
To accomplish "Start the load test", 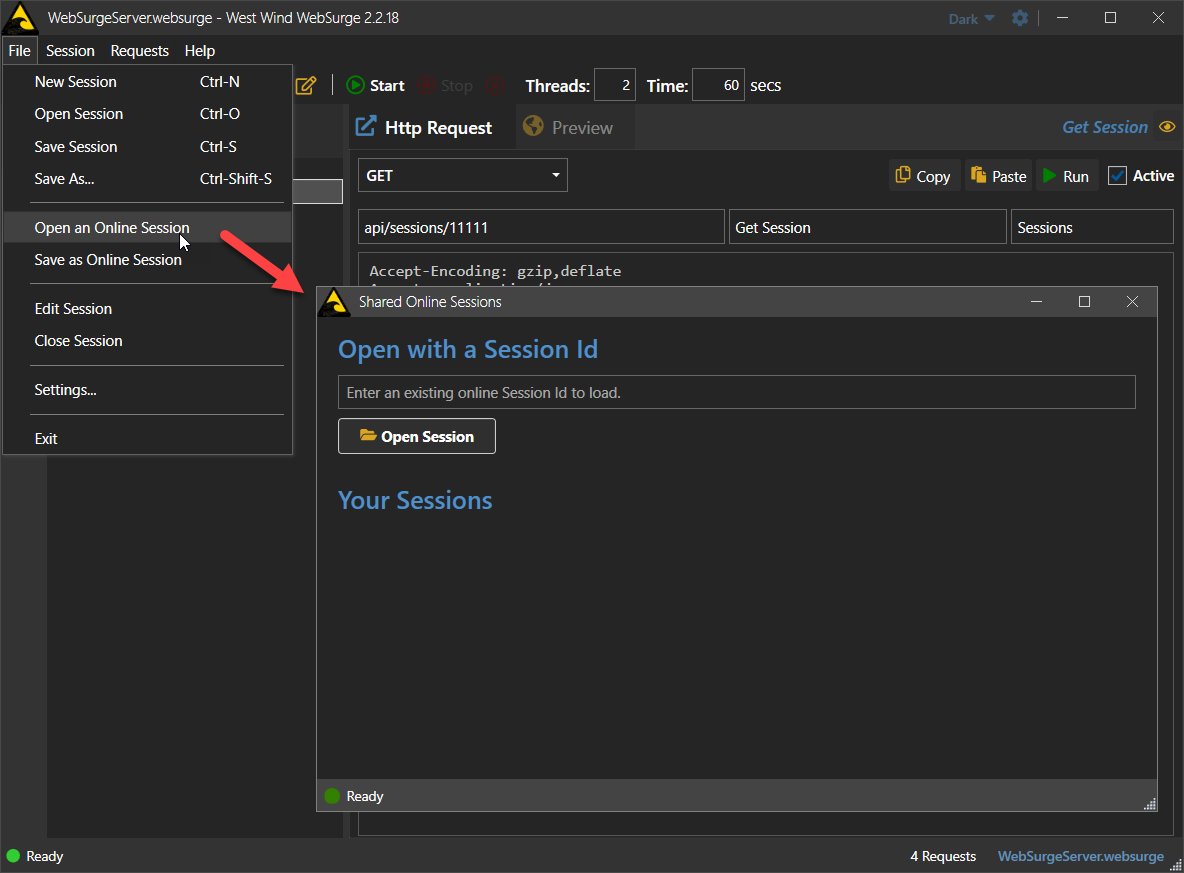I will point(375,85).
